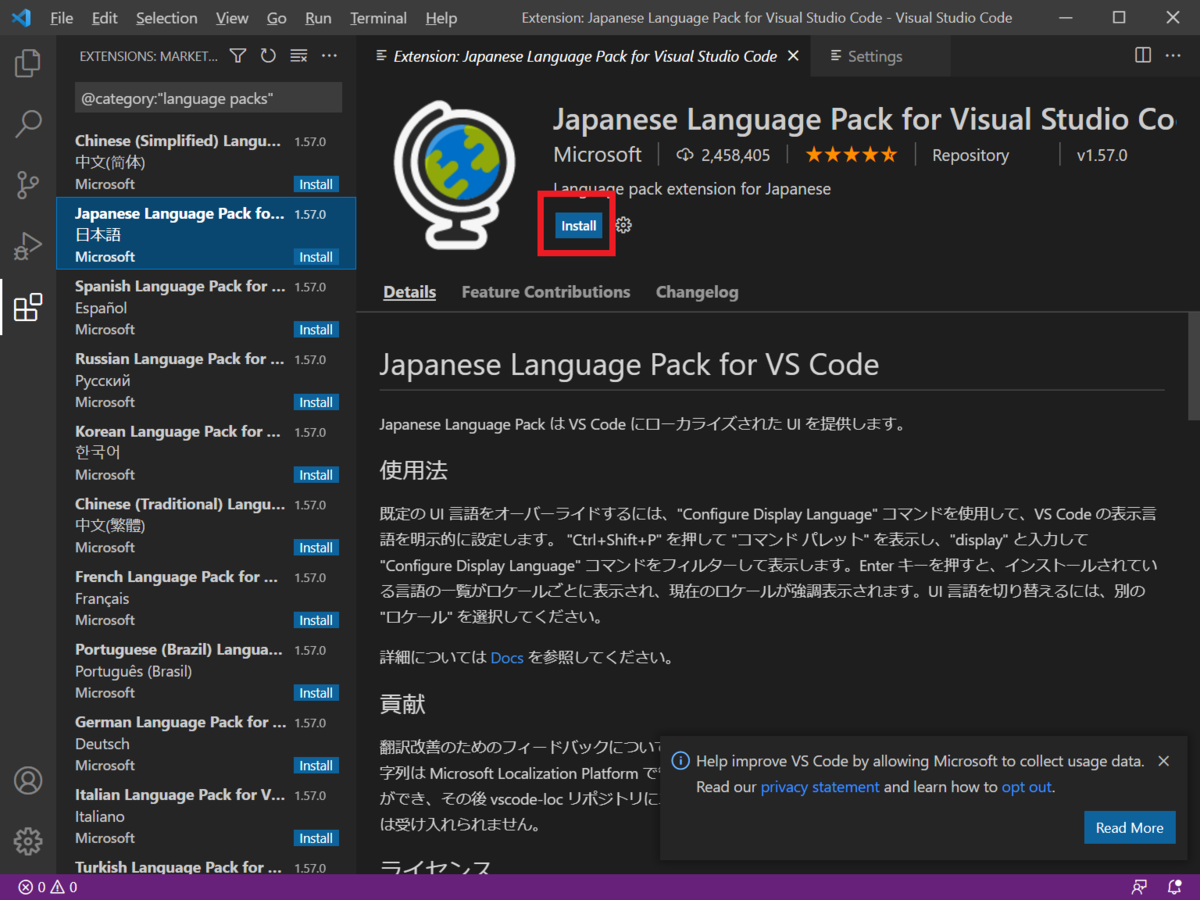Open the Explorer view in activity bar
The height and width of the screenshot is (900, 1200).
(x=28, y=64)
